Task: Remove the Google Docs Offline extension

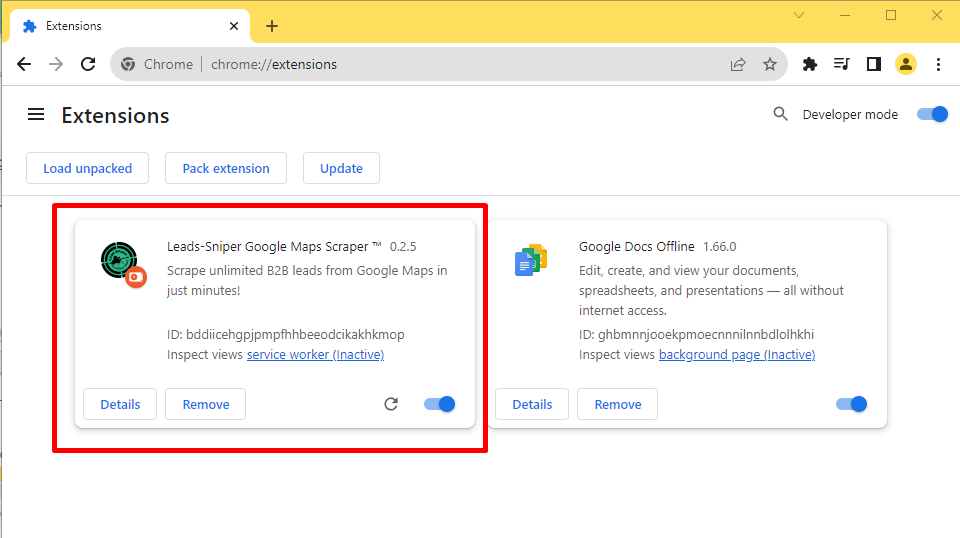Action: pos(618,404)
